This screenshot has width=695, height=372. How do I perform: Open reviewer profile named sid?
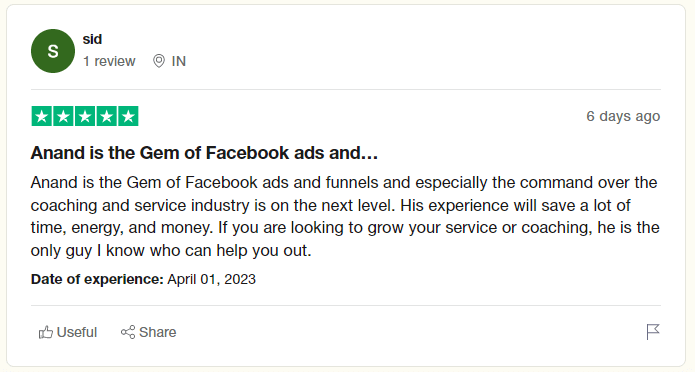point(92,39)
